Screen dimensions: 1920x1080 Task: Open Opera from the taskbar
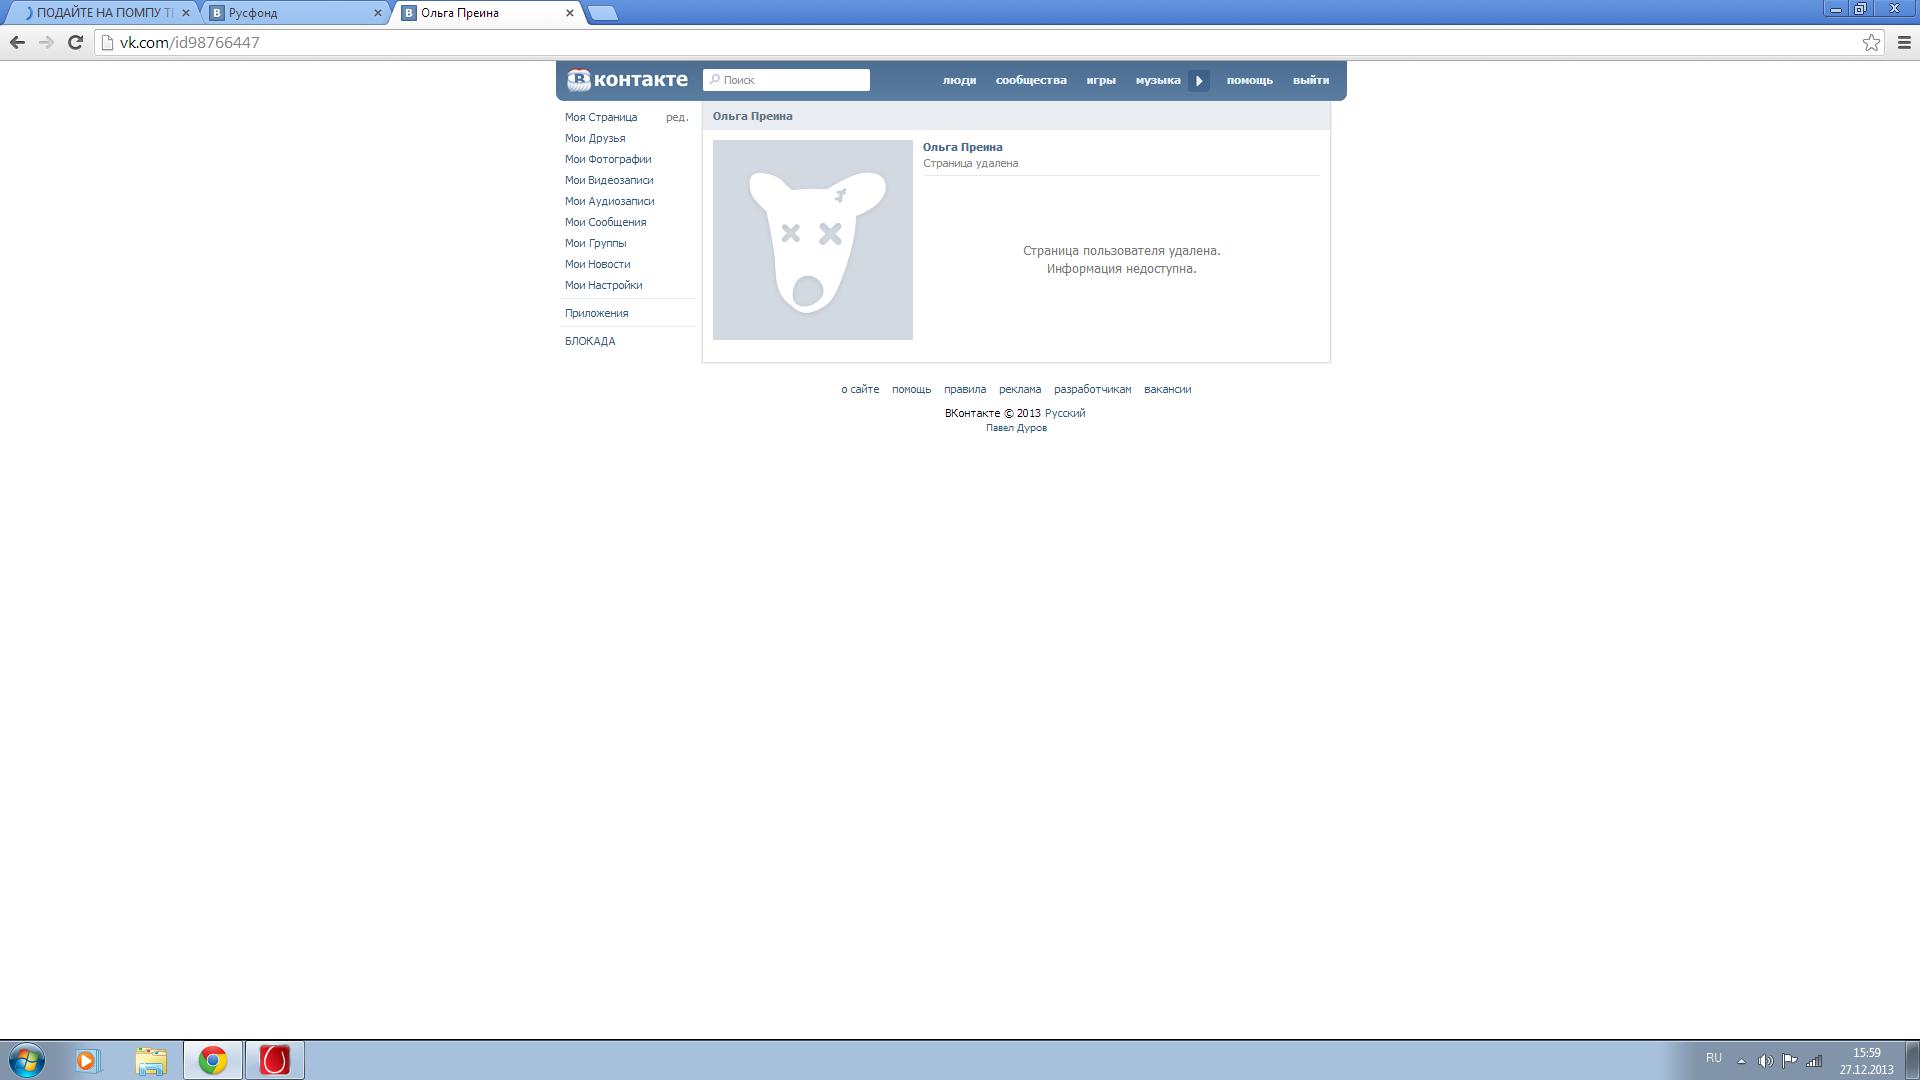(x=274, y=1060)
